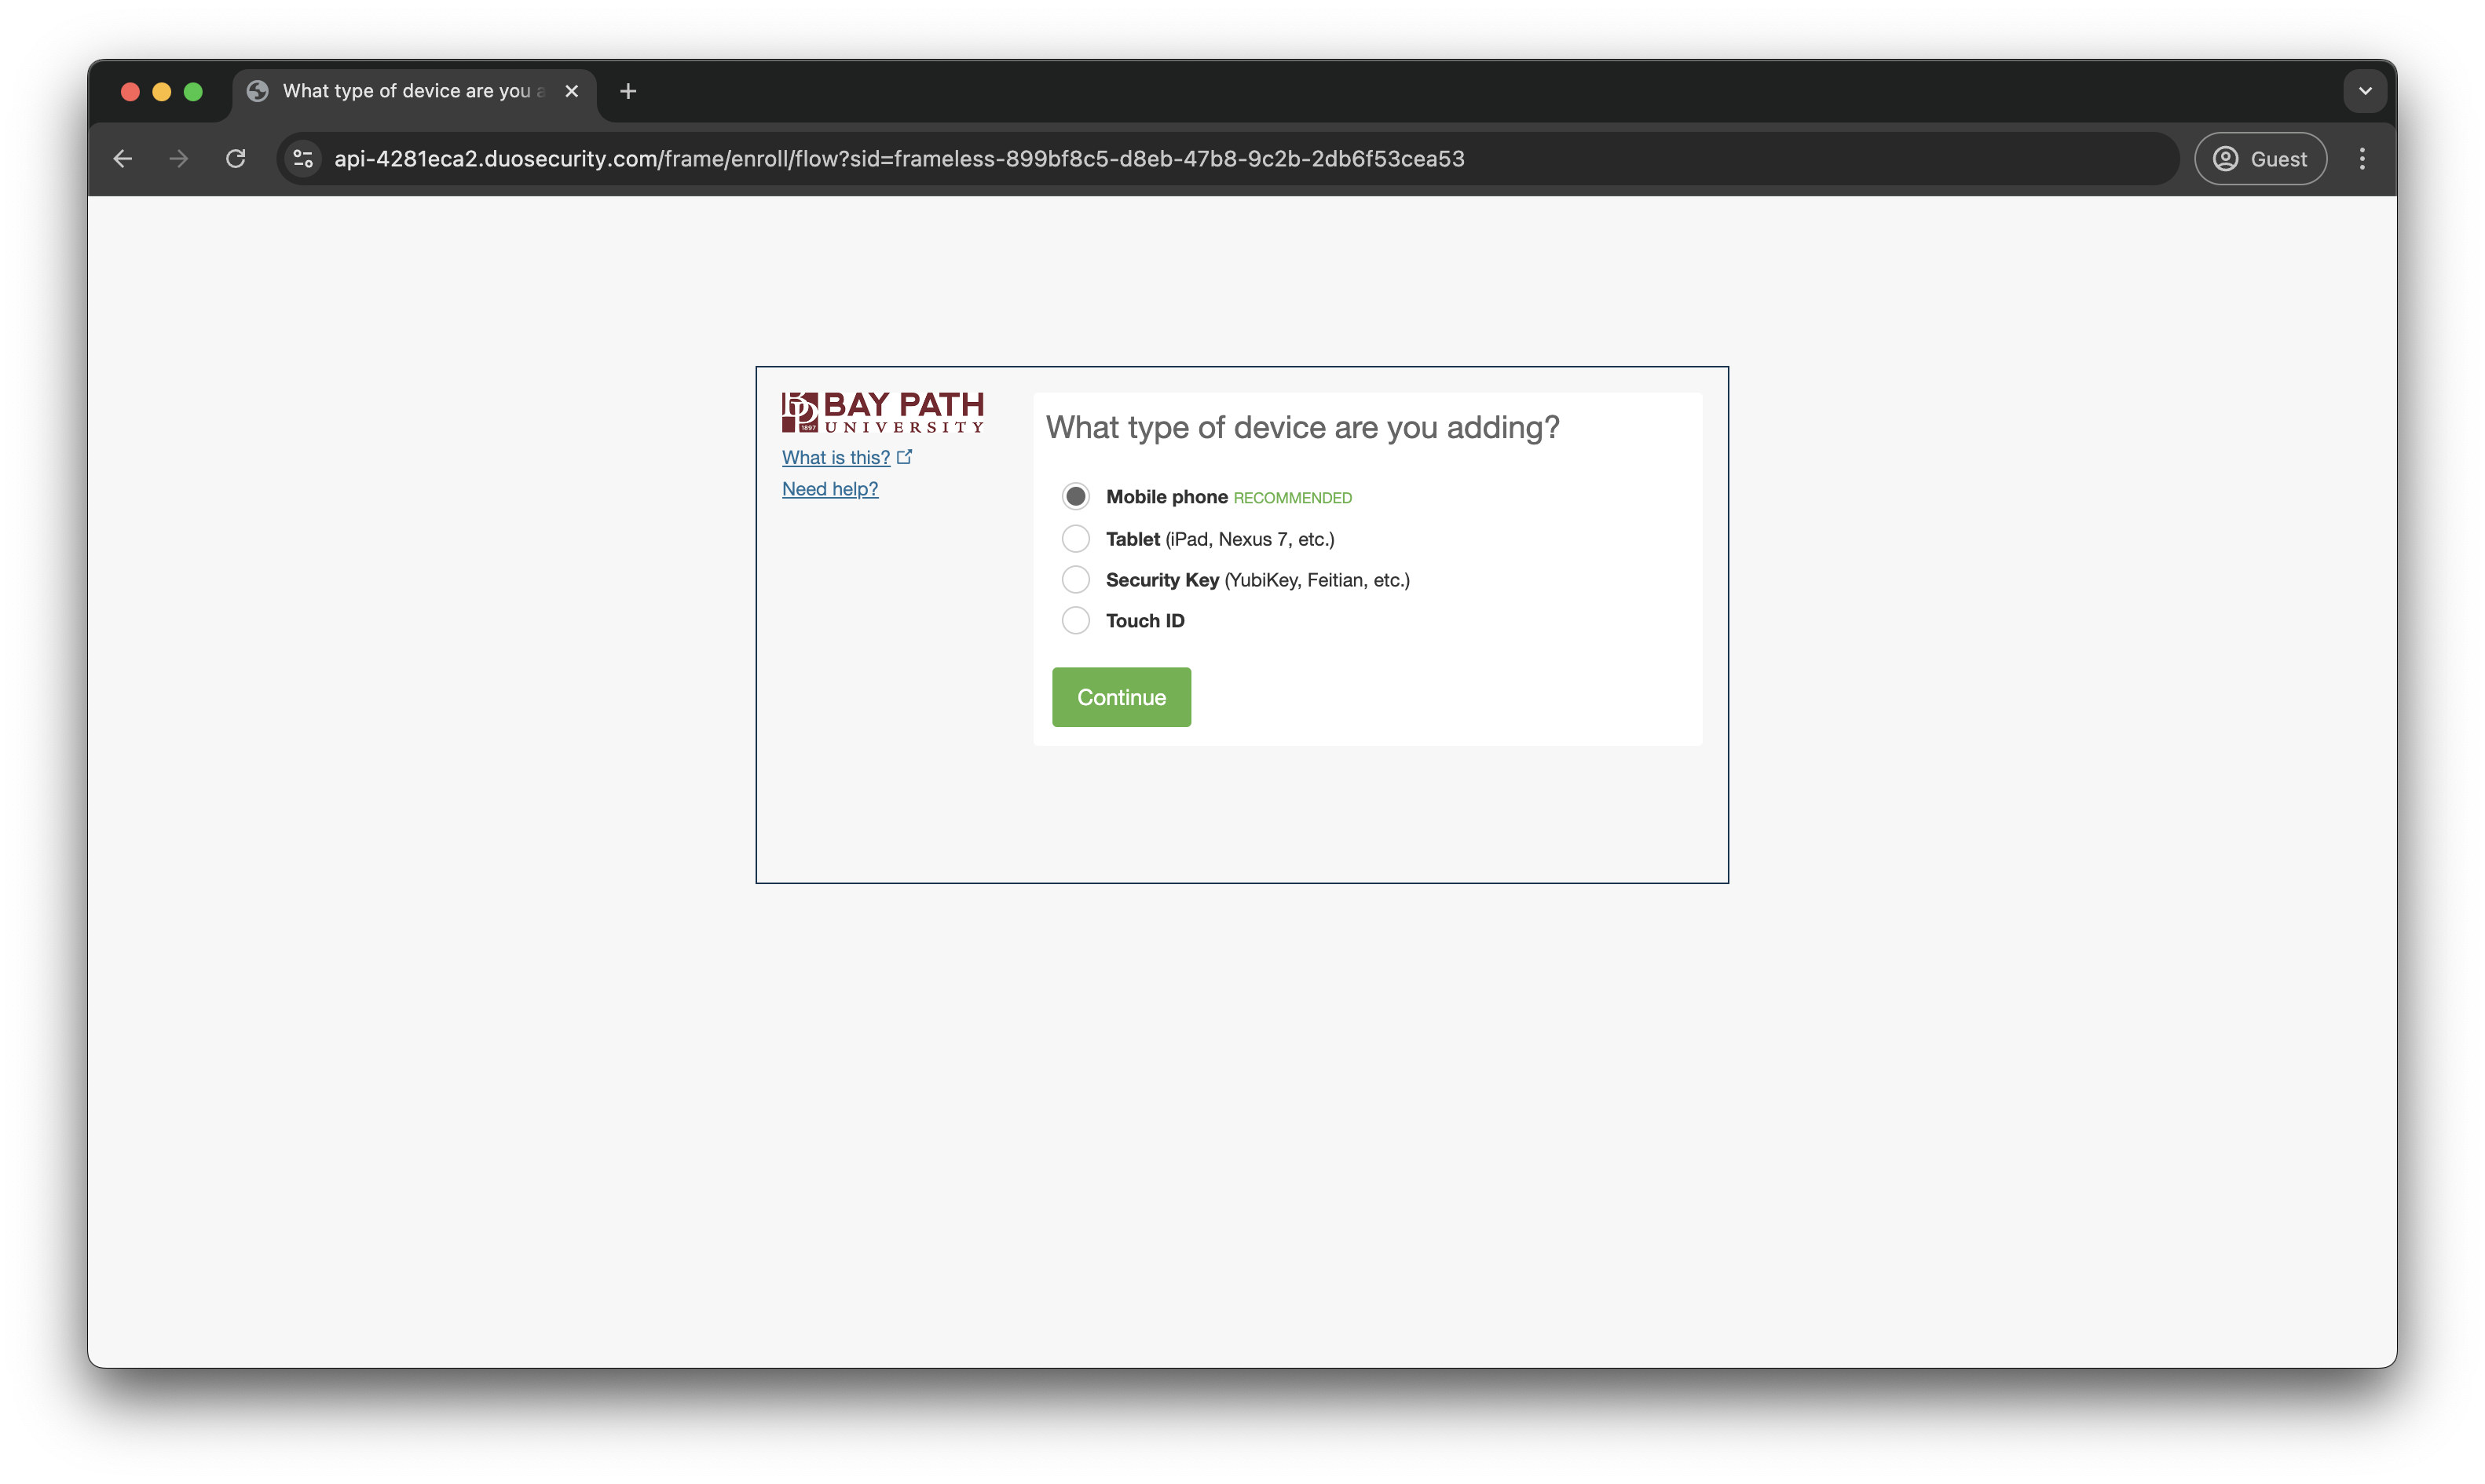Image resolution: width=2485 pixels, height=1484 pixels.
Task: Select the Mobile phone radio option
Action: coord(1075,496)
